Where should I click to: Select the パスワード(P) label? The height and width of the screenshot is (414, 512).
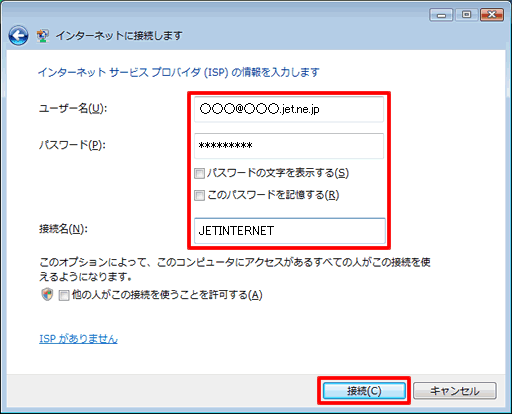pyautogui.click(x=72, y=145)
